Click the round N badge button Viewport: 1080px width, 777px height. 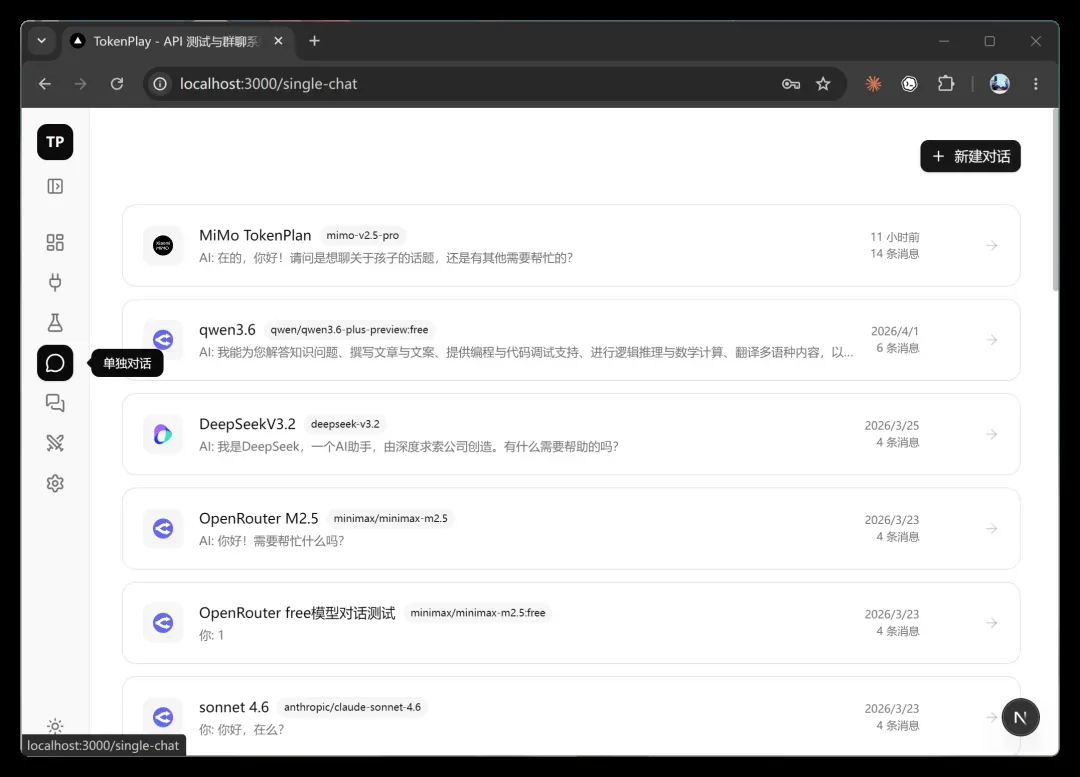tap(1020, 718)
